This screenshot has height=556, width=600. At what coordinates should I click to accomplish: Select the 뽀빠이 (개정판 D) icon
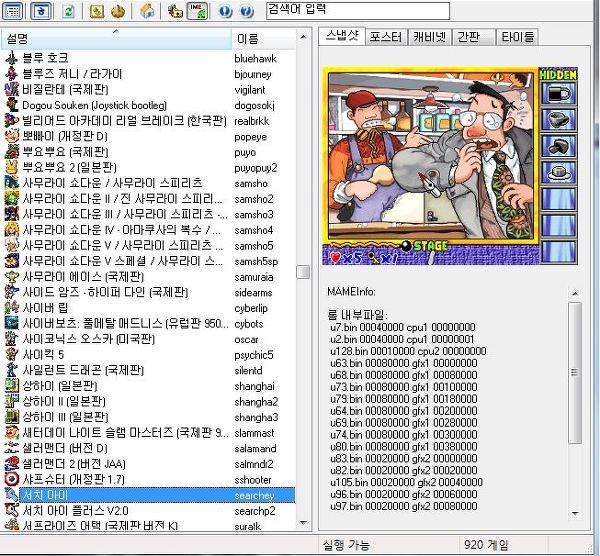click(x=11, y=136)
